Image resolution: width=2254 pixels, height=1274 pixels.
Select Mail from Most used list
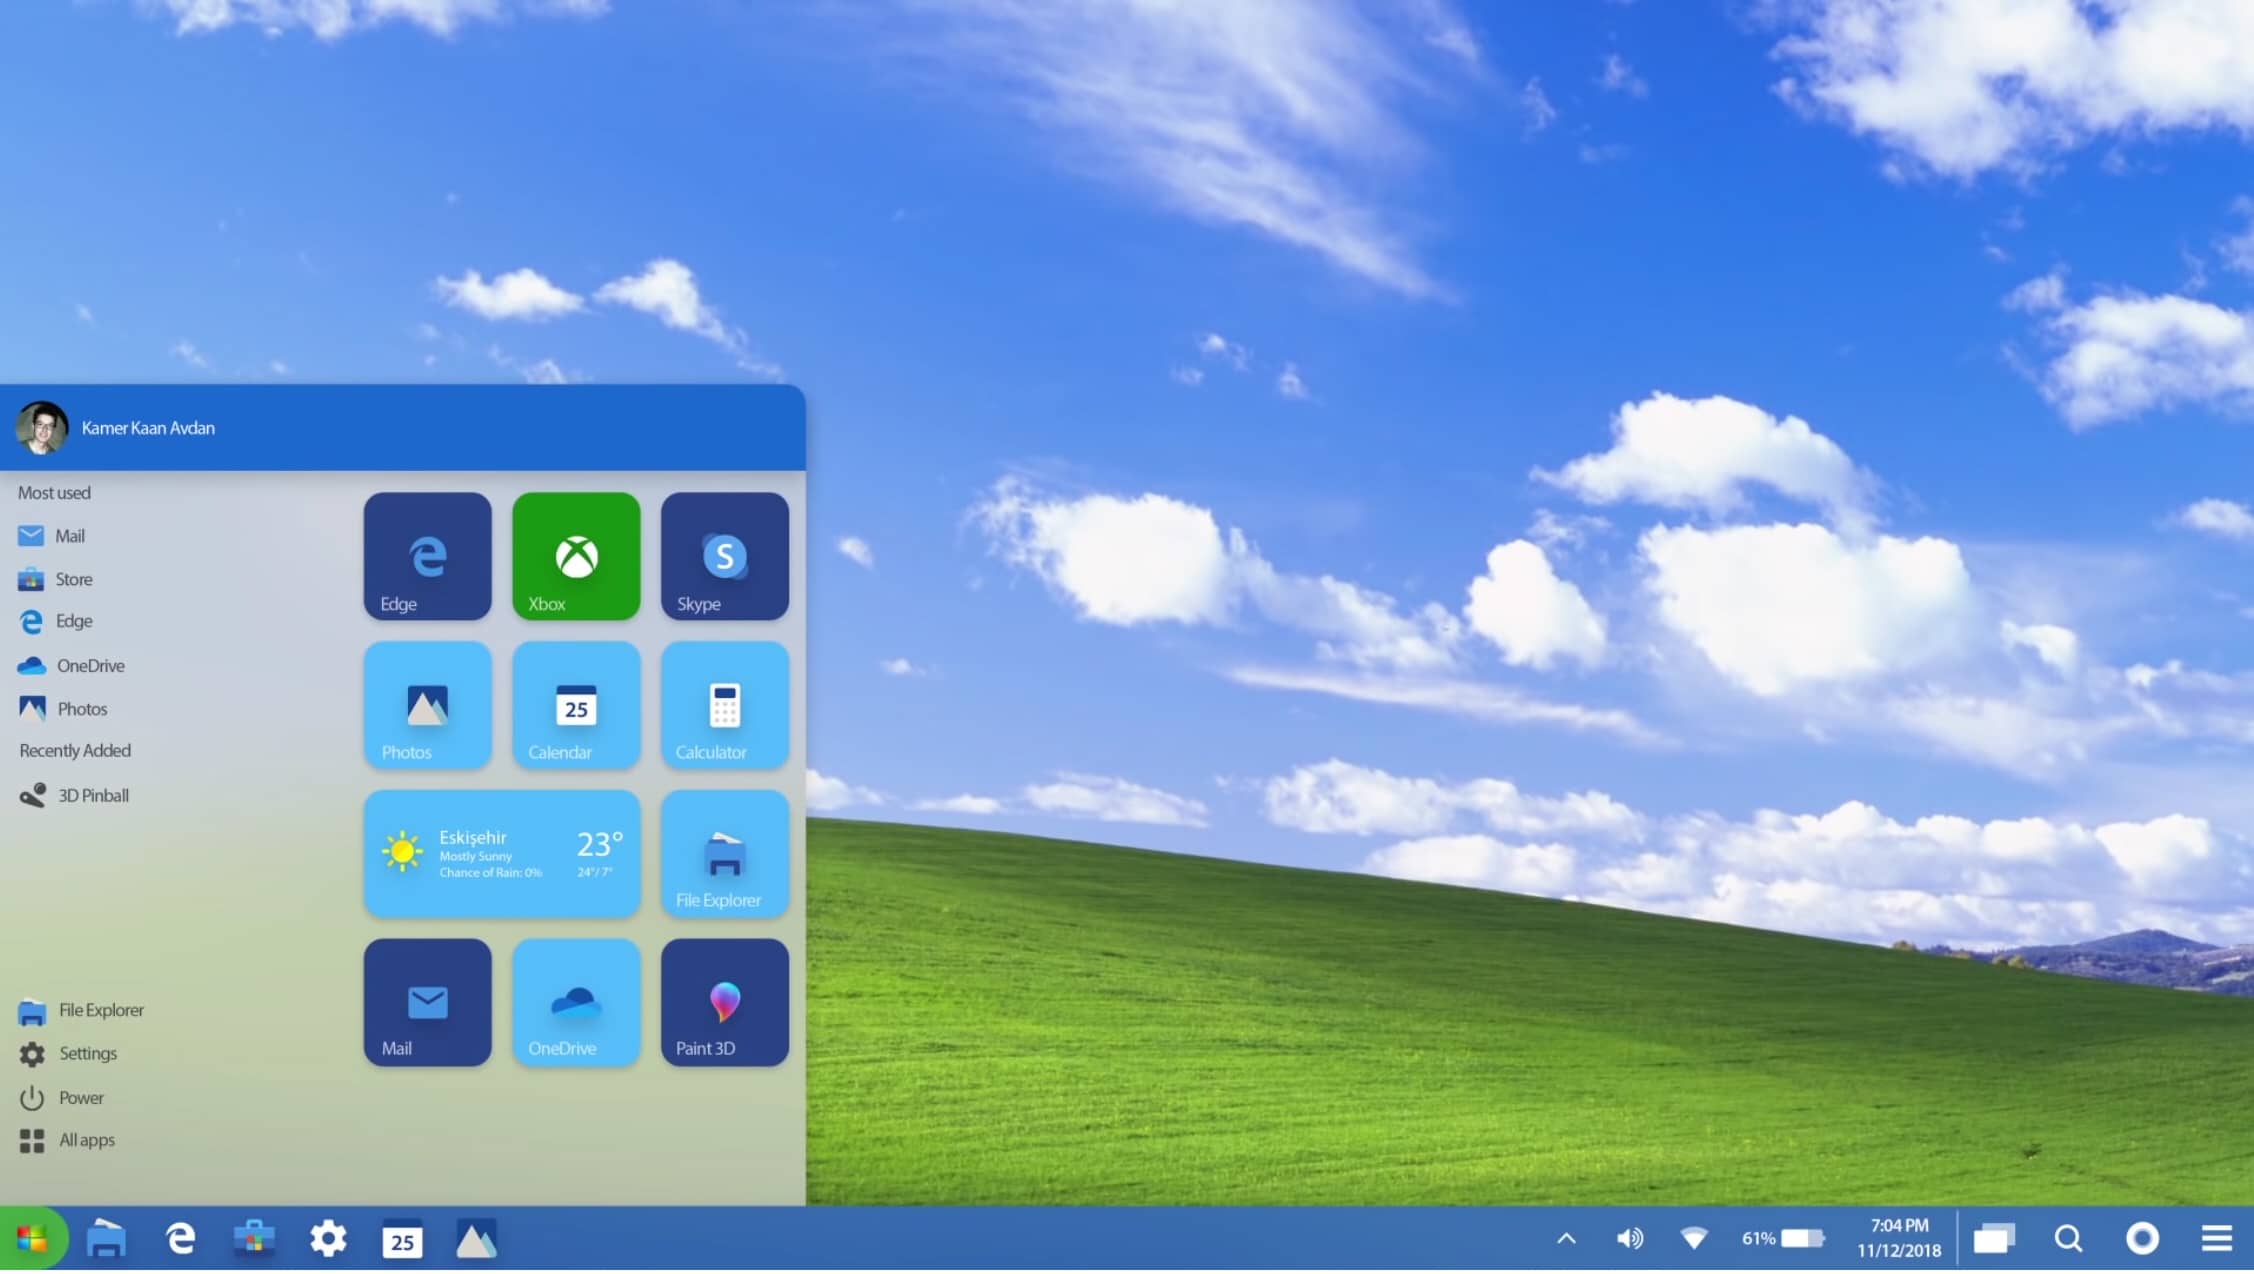pyautogui.click(x=70, y=534)
